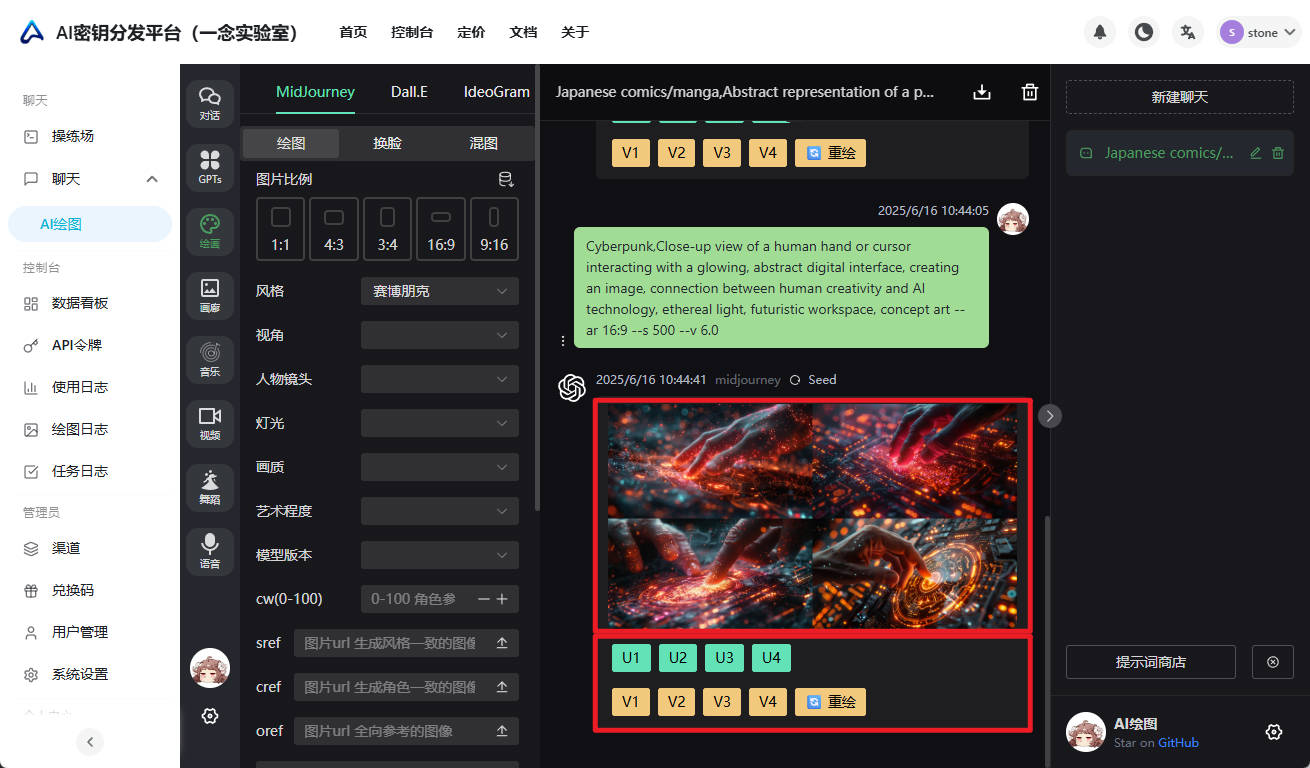Collapse left navigation with chevron button
The image size is (1310, 768).
tap(90, 741)
